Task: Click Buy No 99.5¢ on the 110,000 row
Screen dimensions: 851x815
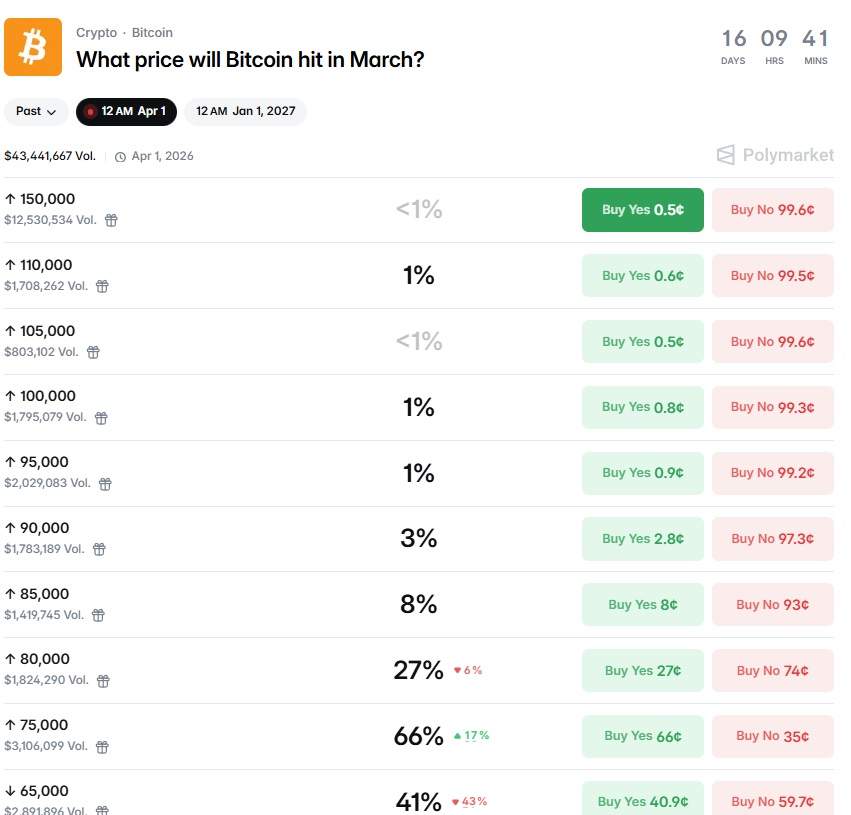Action: click(x=772, y=275)
